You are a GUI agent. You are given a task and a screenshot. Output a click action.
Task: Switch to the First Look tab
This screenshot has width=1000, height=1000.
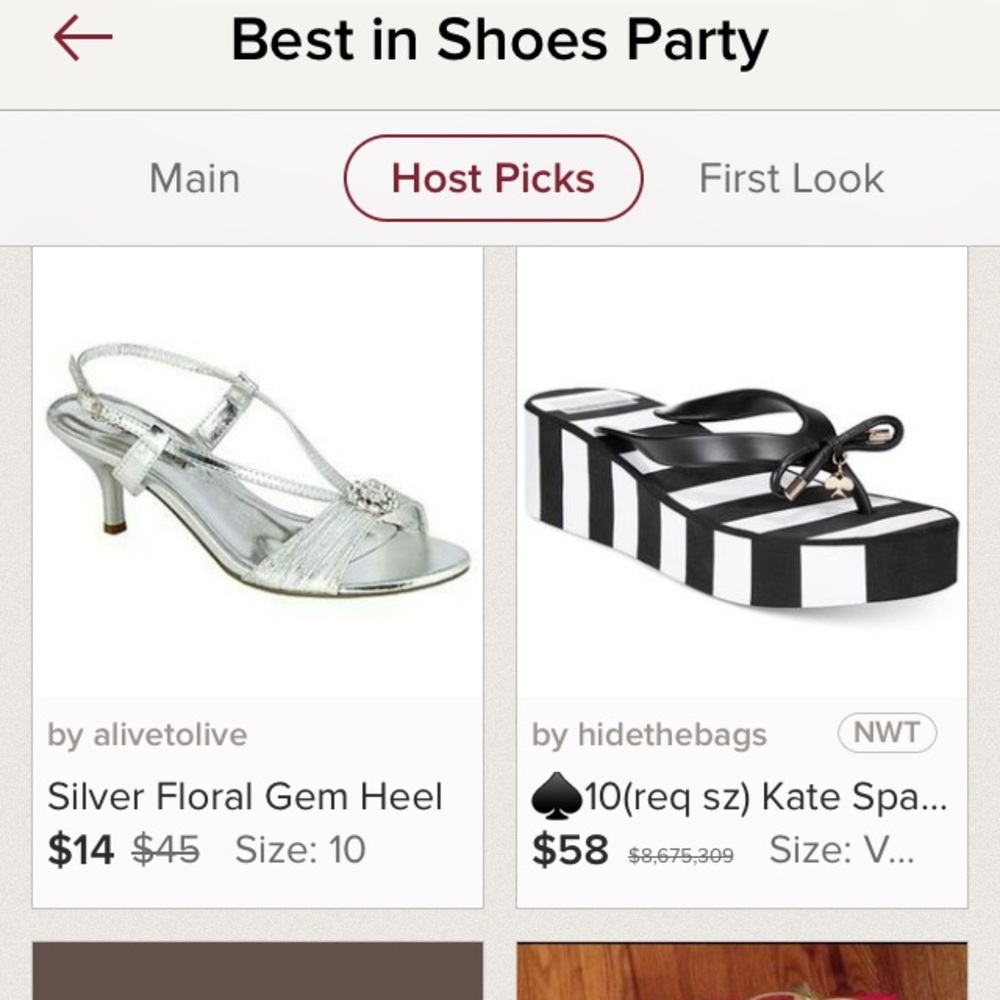791,178
